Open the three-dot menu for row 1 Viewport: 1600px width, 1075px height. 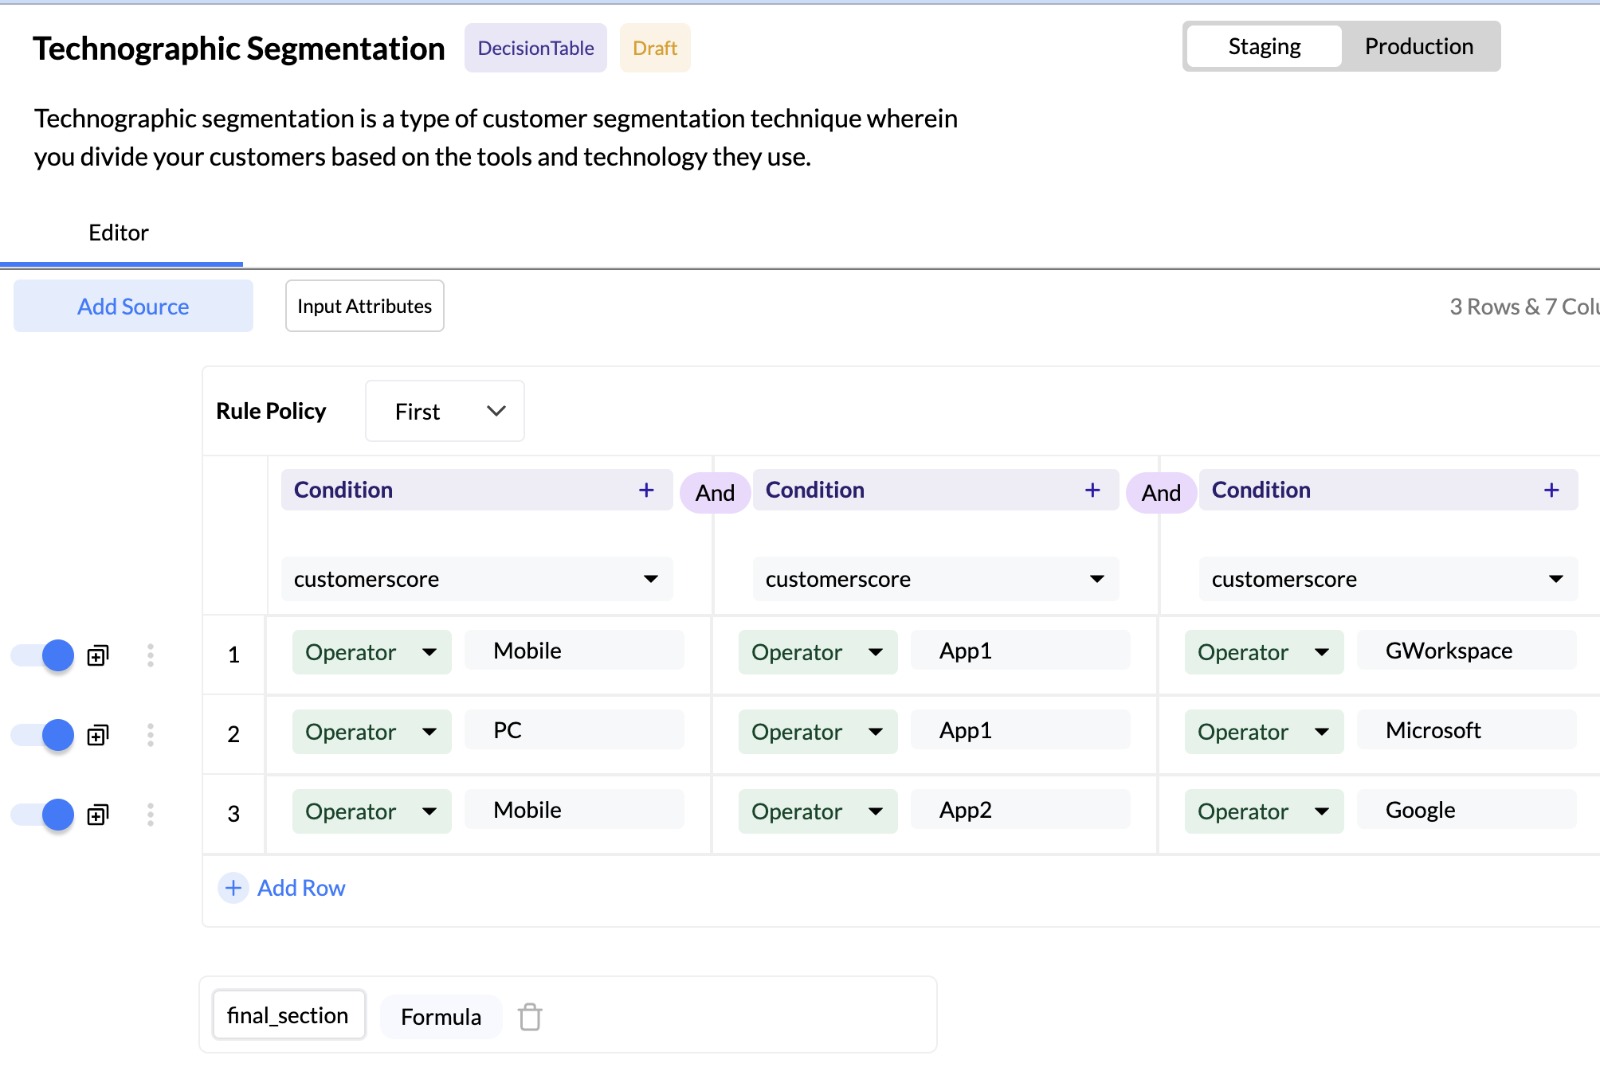pyautogui.click(x=150, y=656)
